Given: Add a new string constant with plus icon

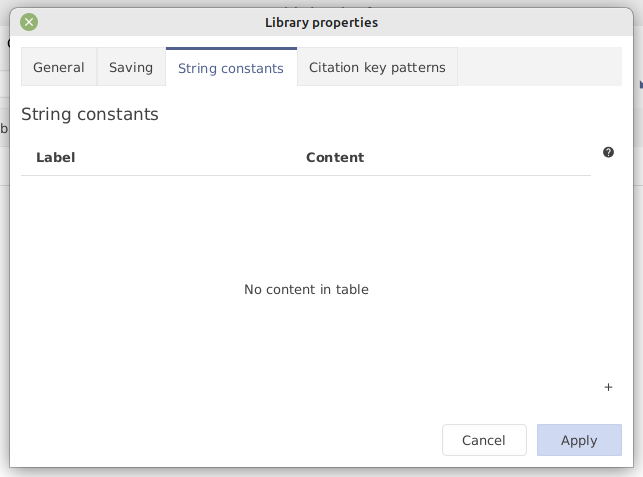Looking at the screenshot, I should pos(608,387).
